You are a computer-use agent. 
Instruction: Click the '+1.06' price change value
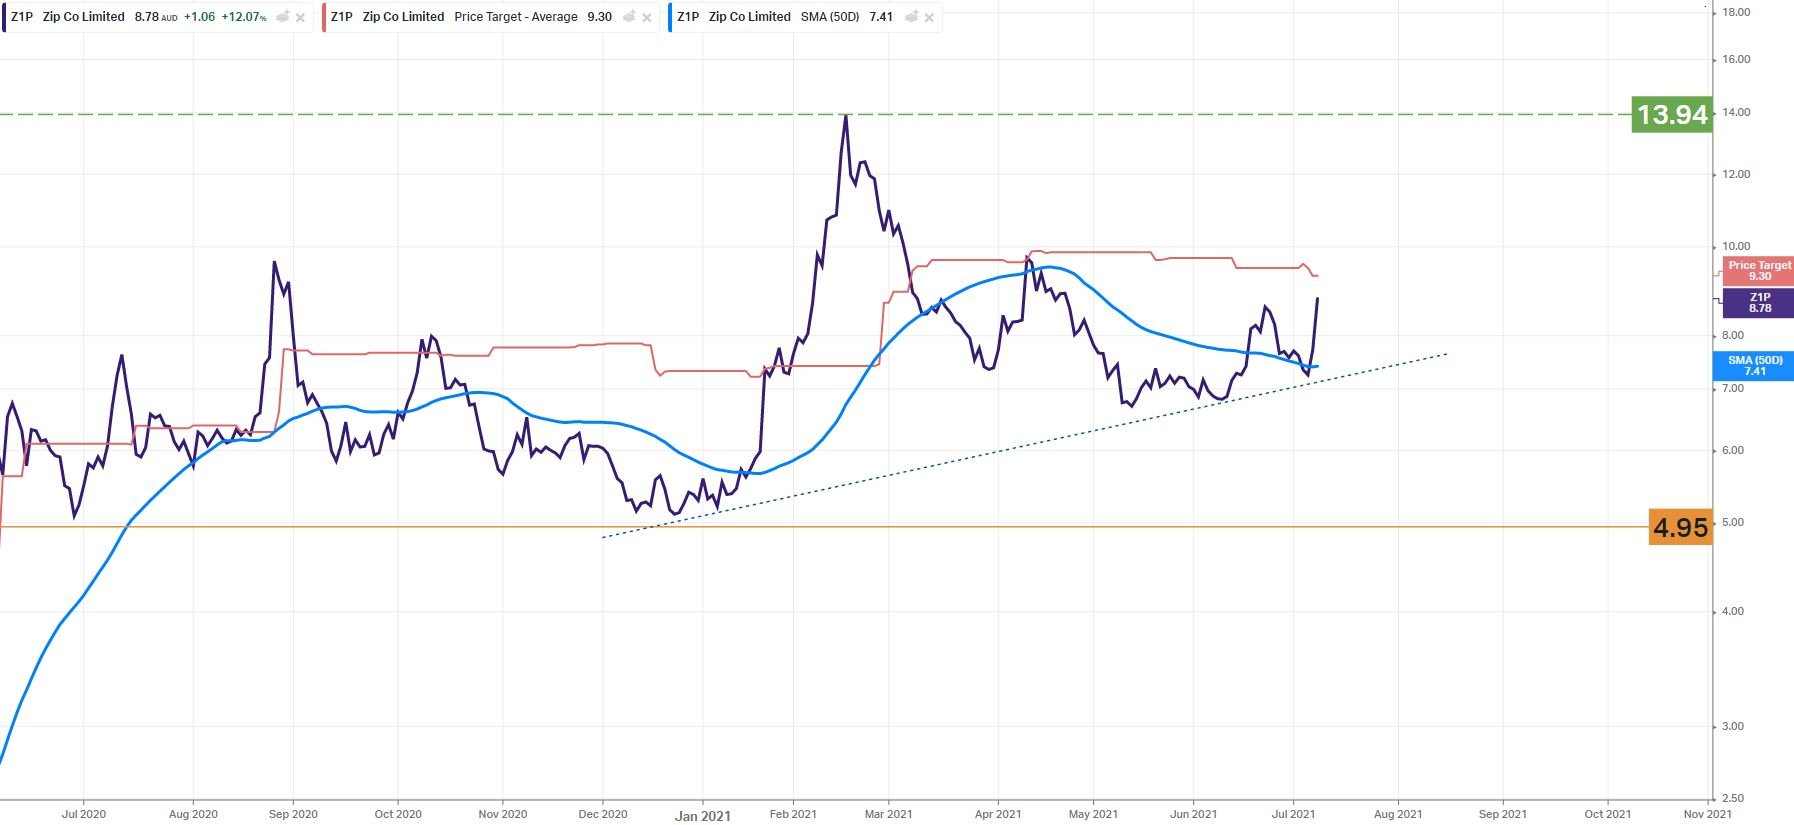pos(200,17)
